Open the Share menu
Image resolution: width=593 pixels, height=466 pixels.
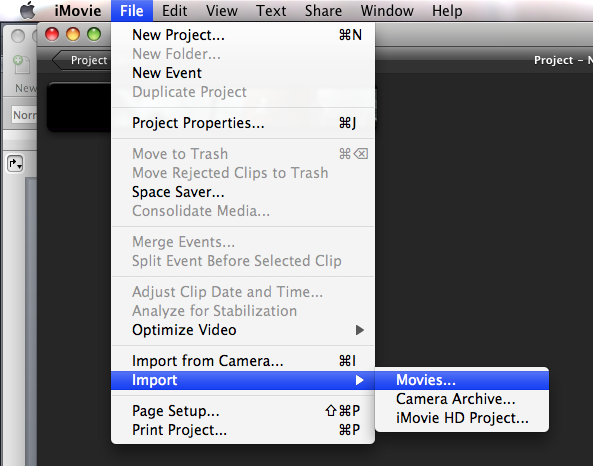(x=323, y=11)
